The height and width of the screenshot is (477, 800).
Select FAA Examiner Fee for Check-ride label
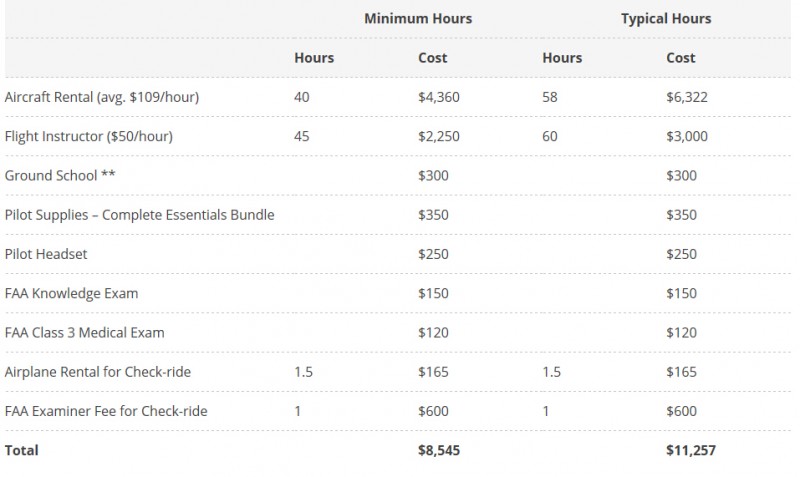(106, 411)
